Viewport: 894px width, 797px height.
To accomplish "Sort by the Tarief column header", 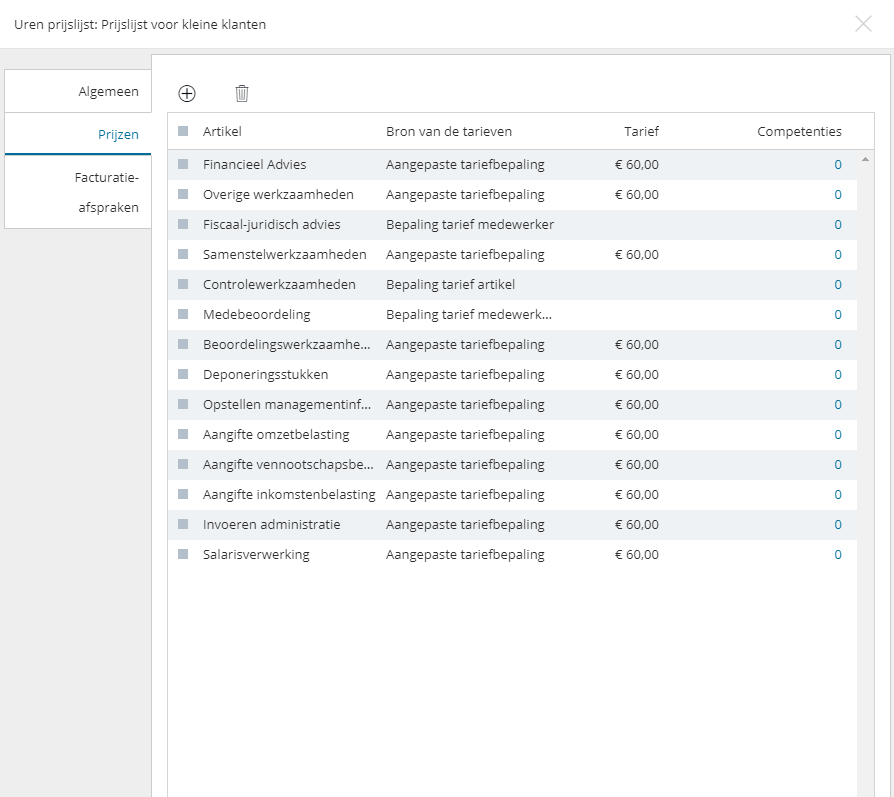I will coord(641,131).
